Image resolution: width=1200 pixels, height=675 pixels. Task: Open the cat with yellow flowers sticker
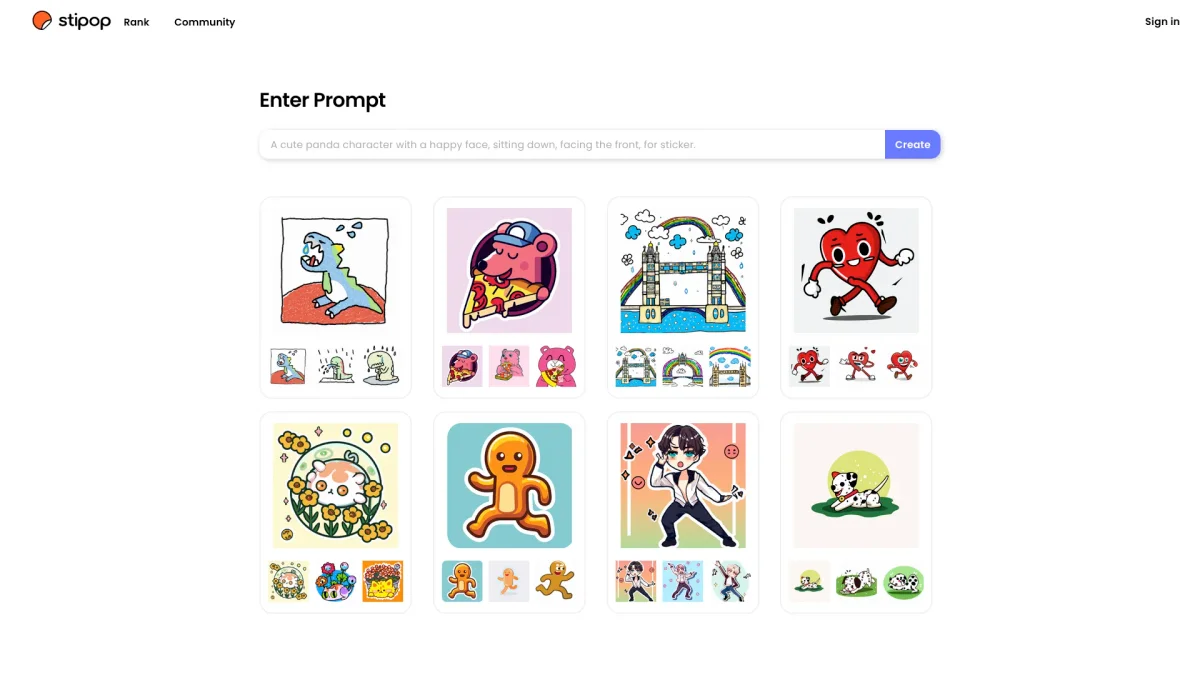[x=336, y=485]
